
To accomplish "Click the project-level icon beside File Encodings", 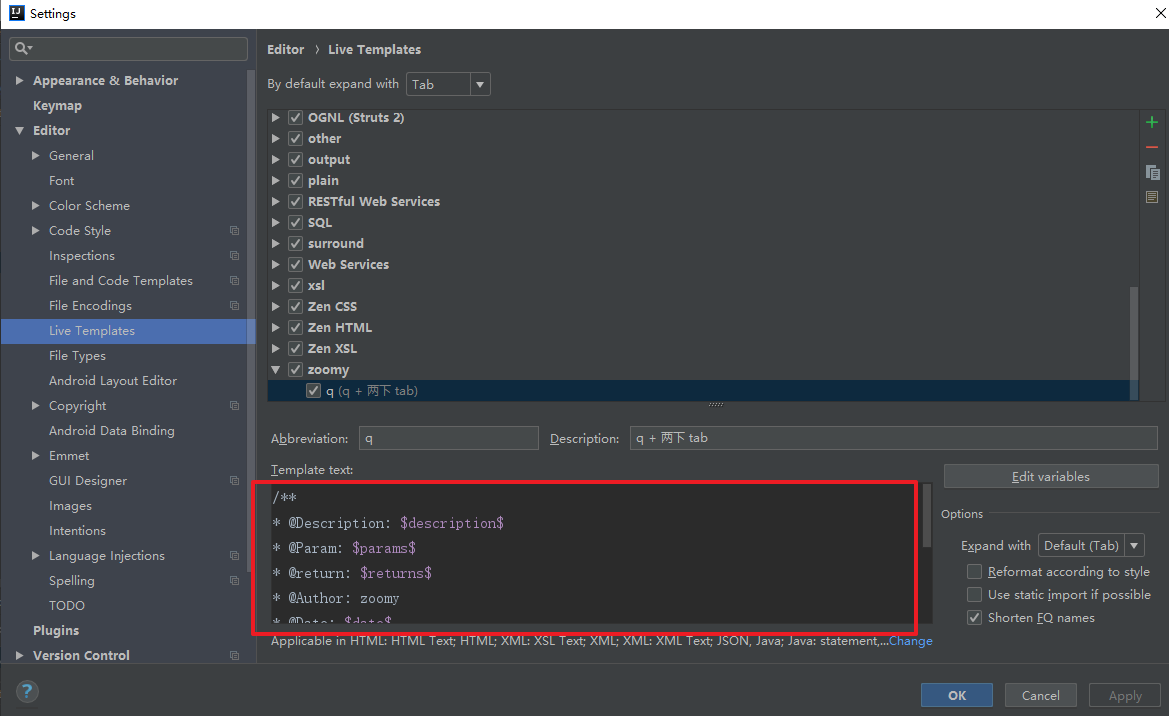I will point(234,306).
